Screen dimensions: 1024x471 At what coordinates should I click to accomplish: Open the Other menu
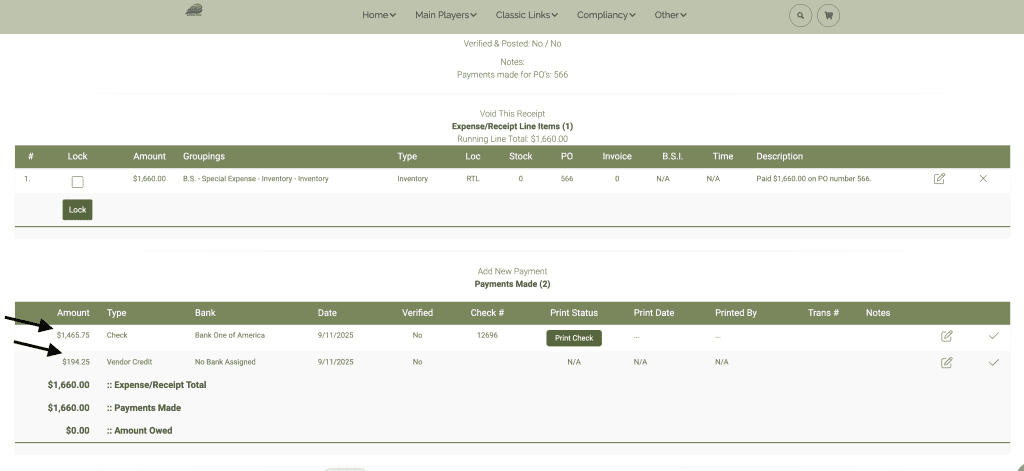click(x=671, y=15)
